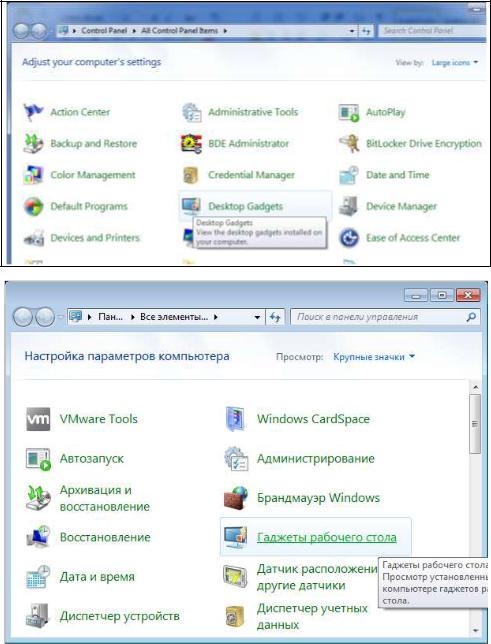
Task: Open the Credential Manager link
Action: tap(251, 175)
